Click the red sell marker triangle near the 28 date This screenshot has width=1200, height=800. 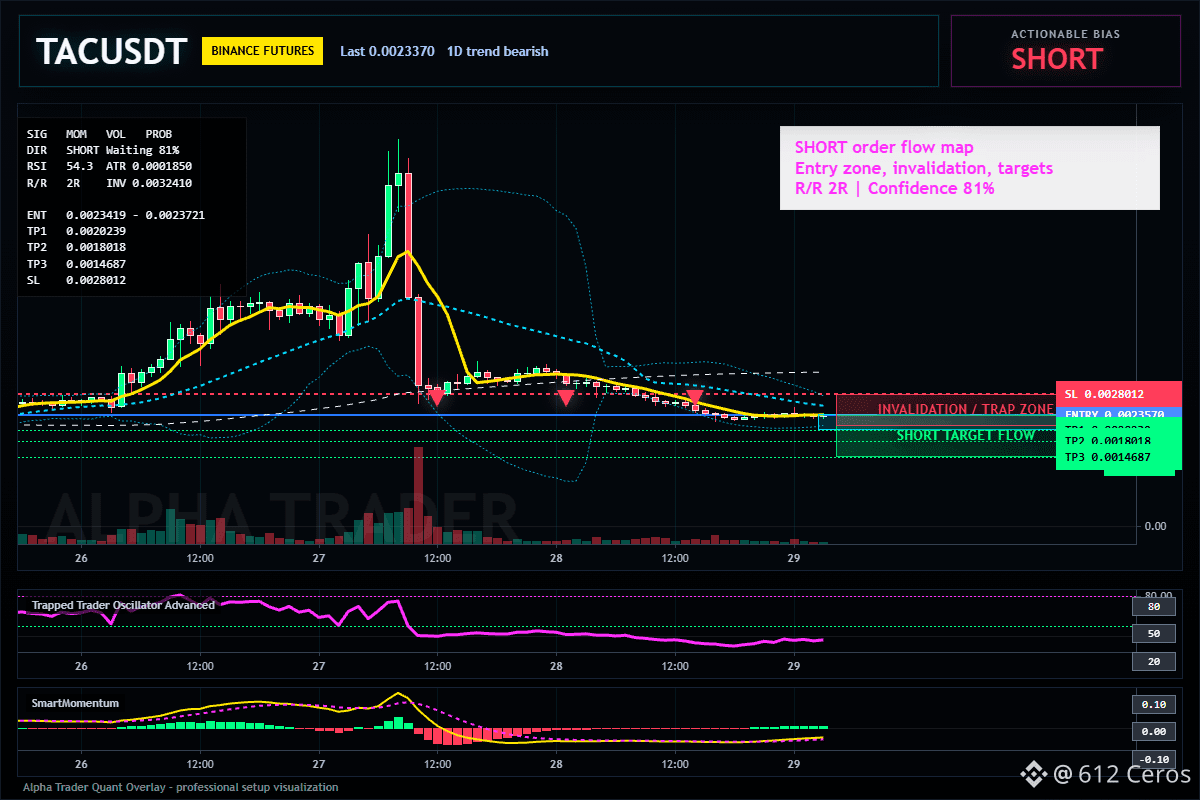coord(566,398)
